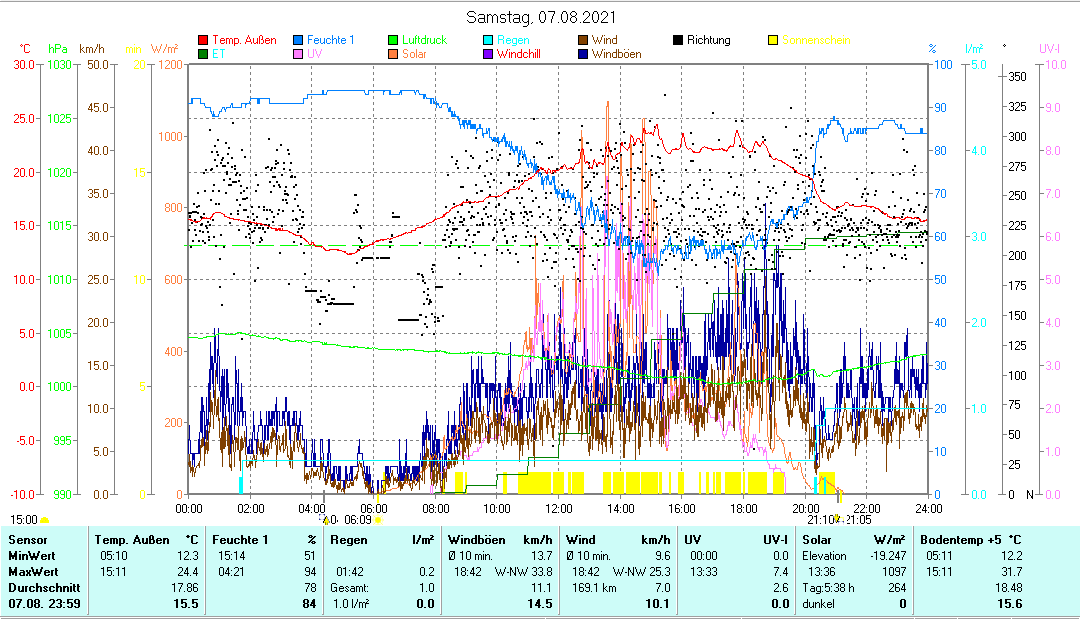Click the Windböen km/h column header

499,540
